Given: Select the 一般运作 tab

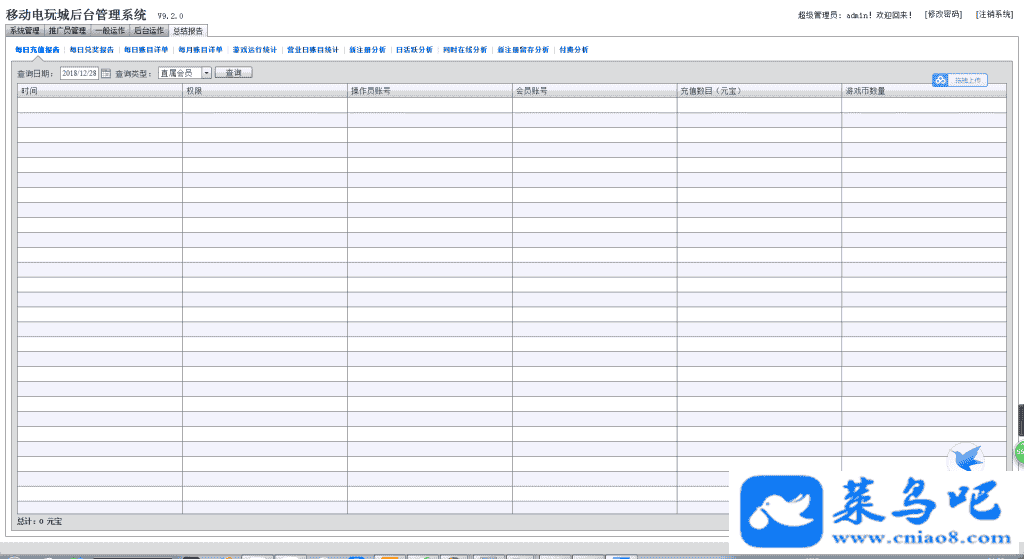Looking at the screenshot, I should 110,31.
